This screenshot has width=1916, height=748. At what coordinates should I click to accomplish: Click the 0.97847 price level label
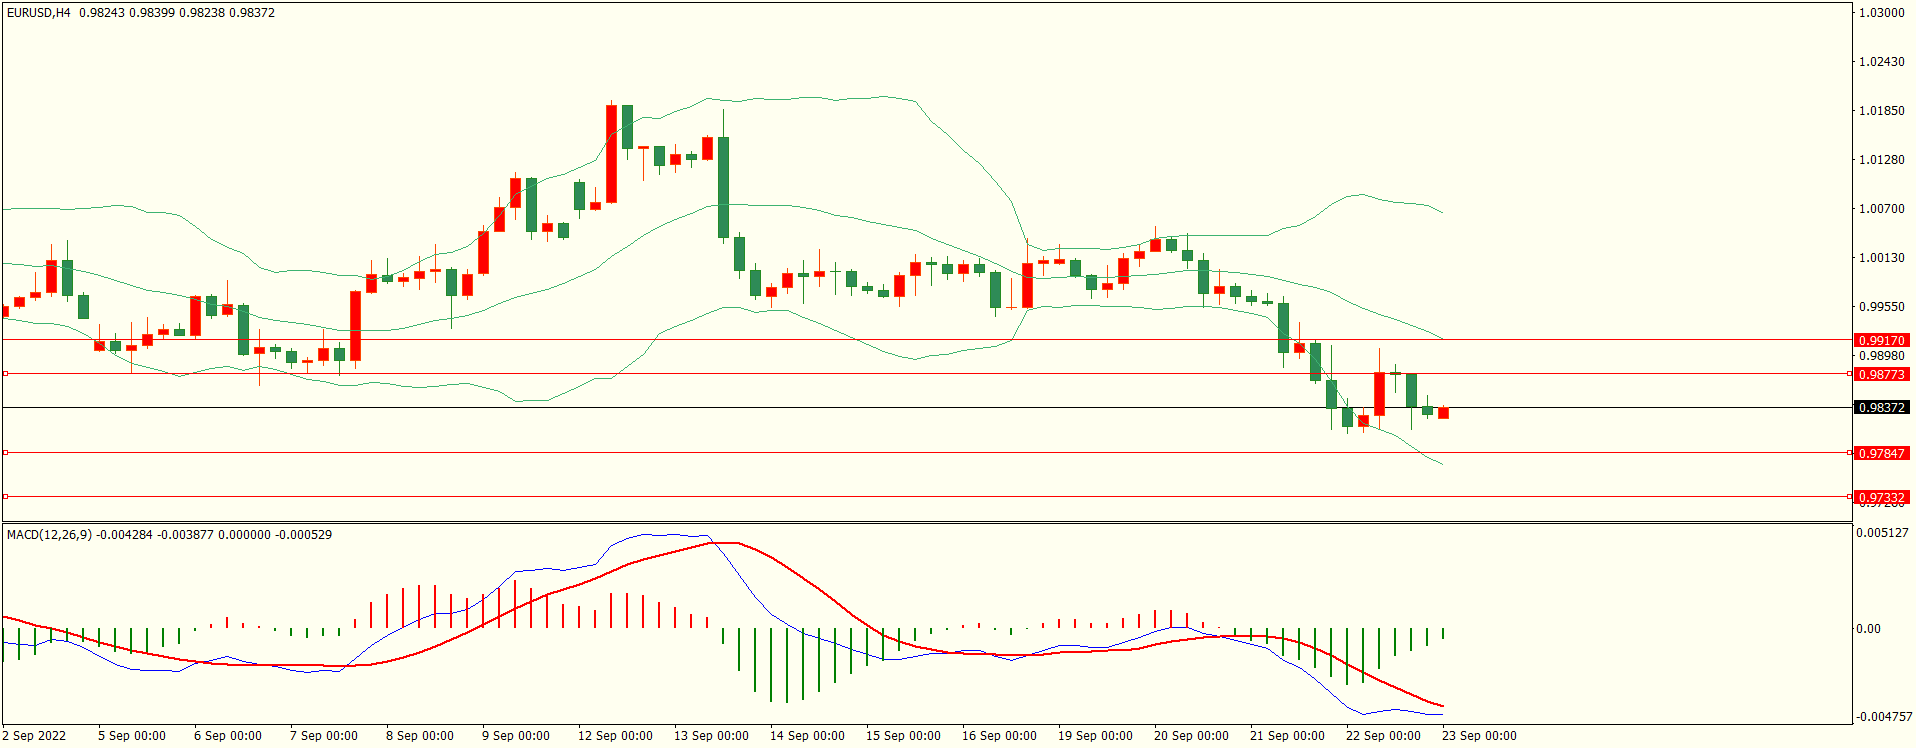pos(1881,453)
